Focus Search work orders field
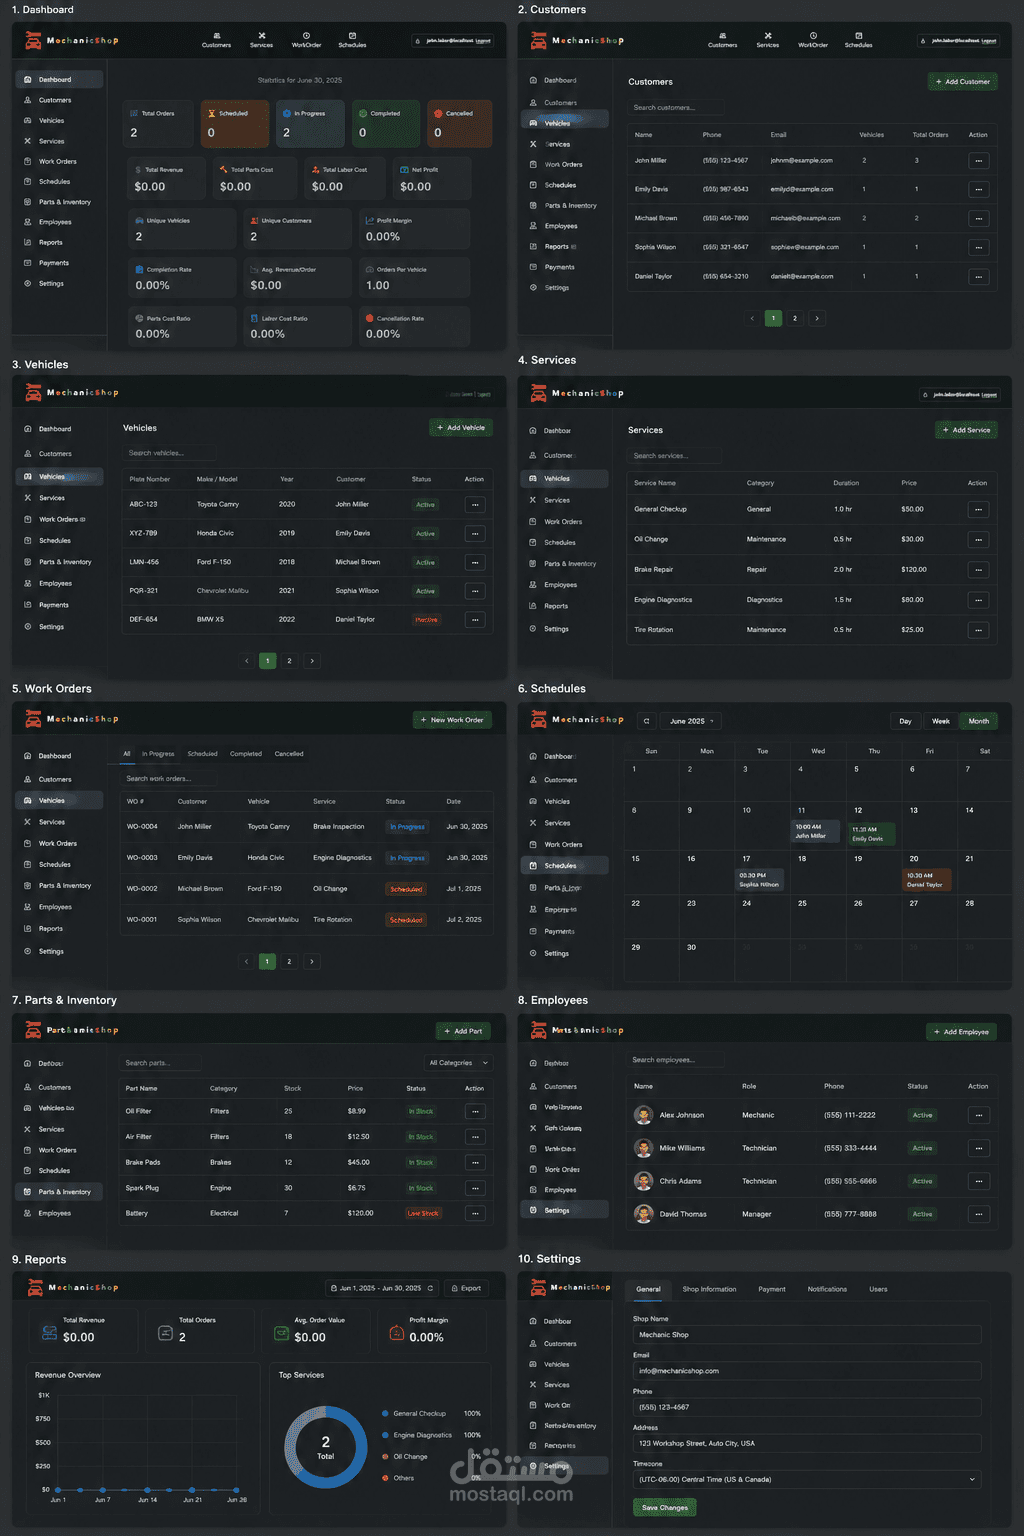This screenshot has height=1536, width=1024. (168, 778)
